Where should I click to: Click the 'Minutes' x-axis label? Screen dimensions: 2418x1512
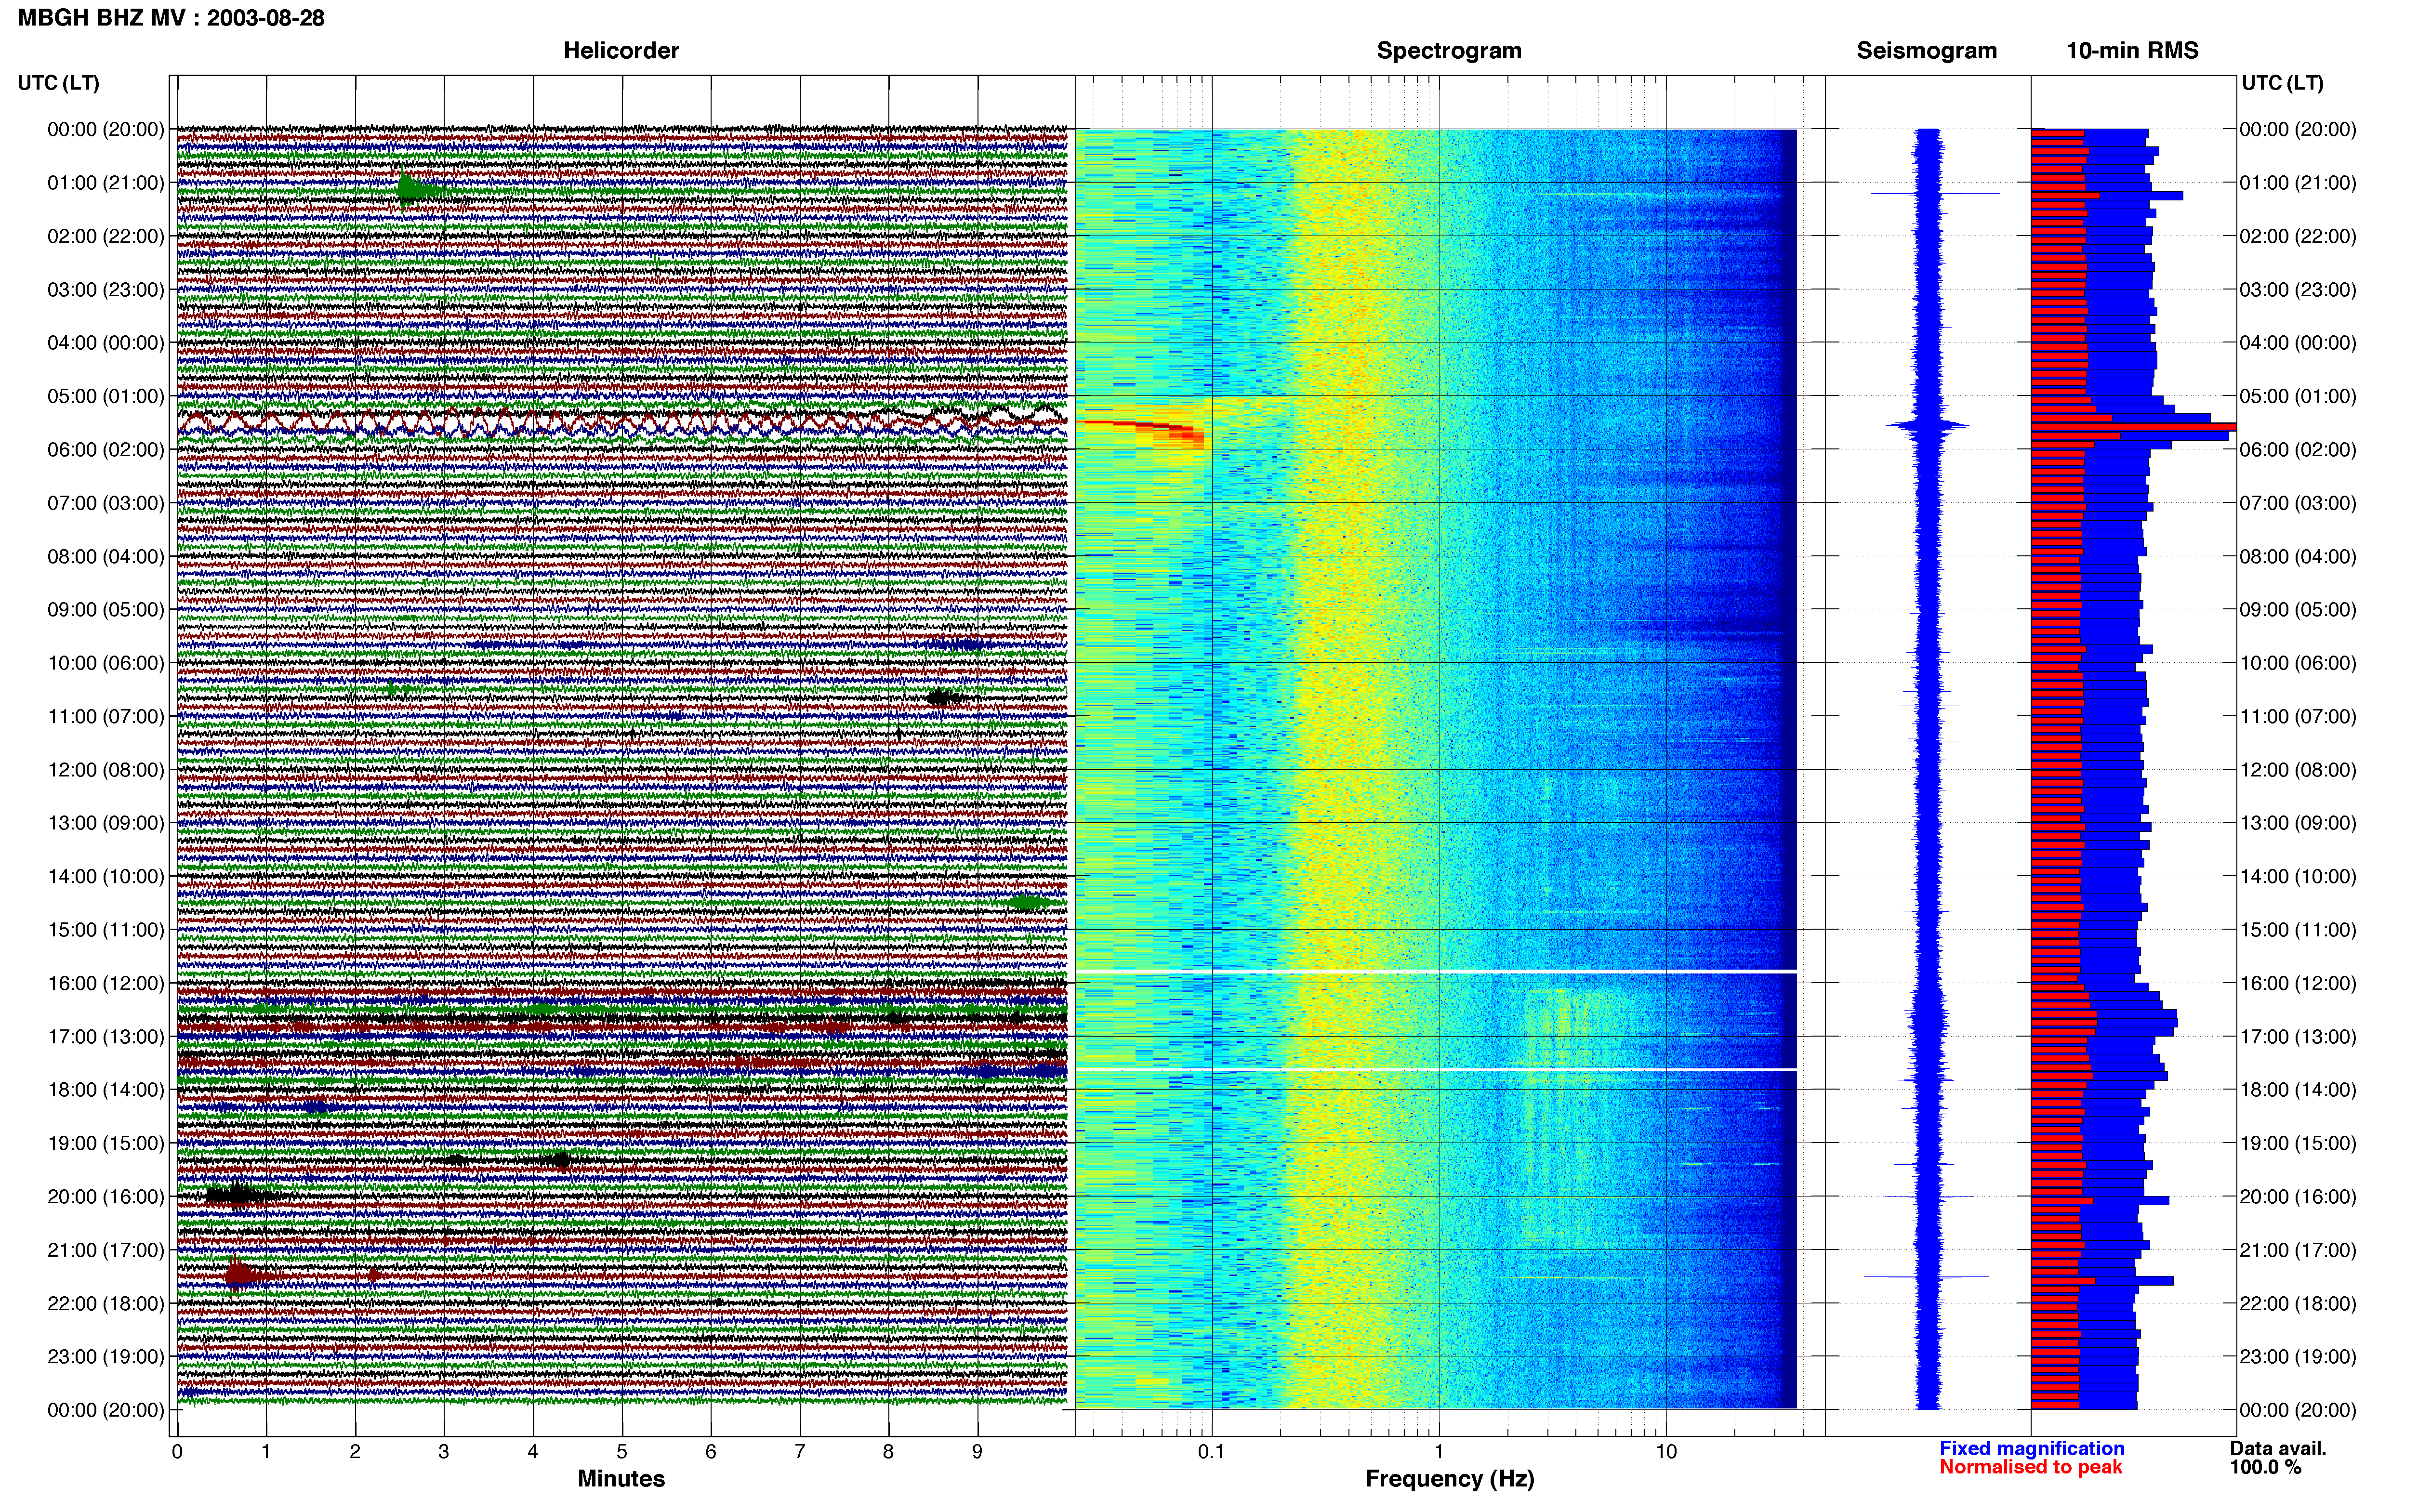[x=621, y=1478]
